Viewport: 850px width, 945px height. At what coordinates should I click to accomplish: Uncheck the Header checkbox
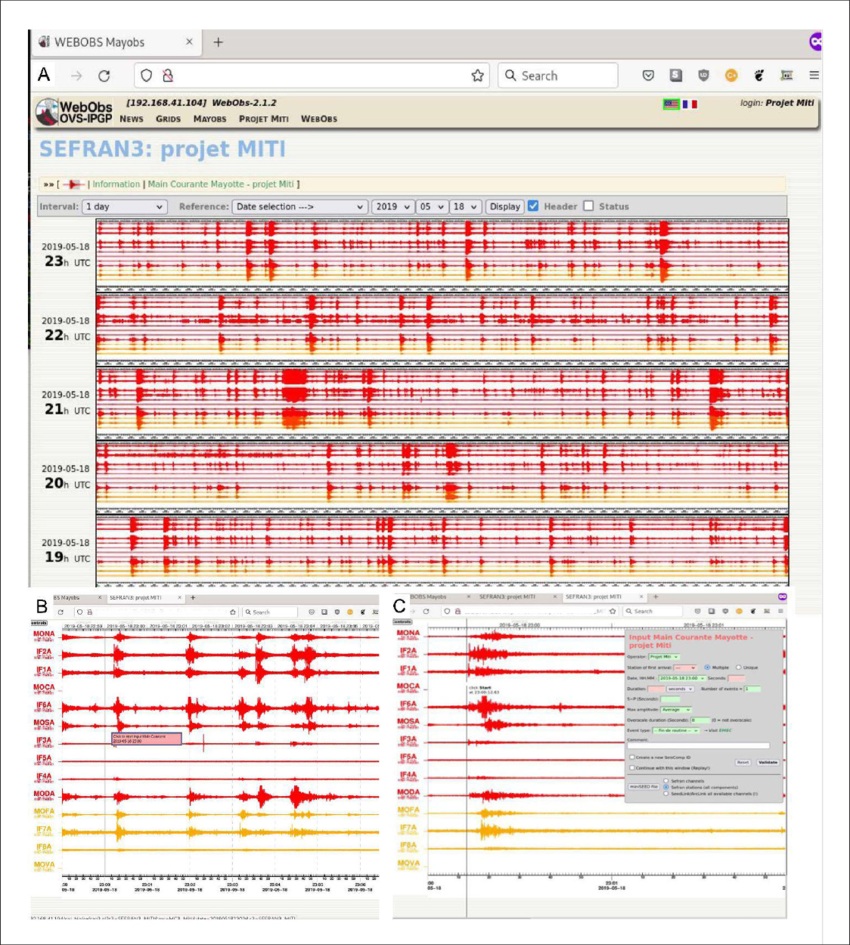(533, 206)
